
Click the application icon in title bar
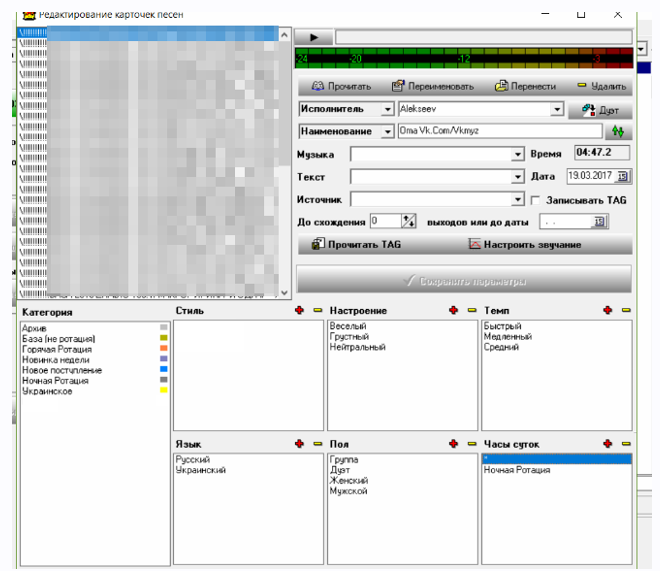[29, 16]
